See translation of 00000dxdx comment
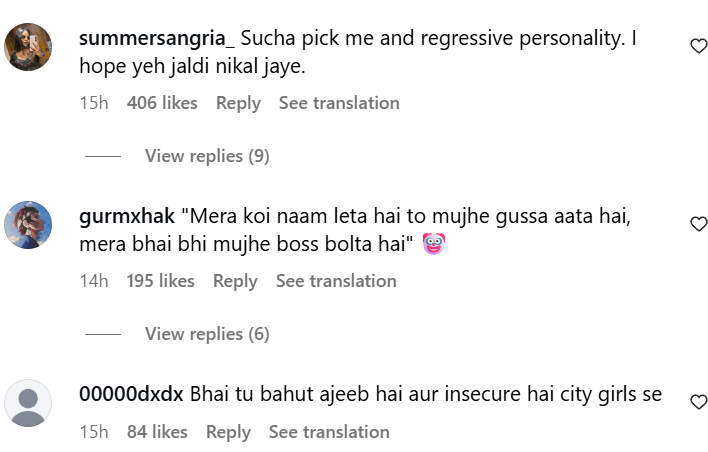 pyautogui.click(x=329, y=432)
